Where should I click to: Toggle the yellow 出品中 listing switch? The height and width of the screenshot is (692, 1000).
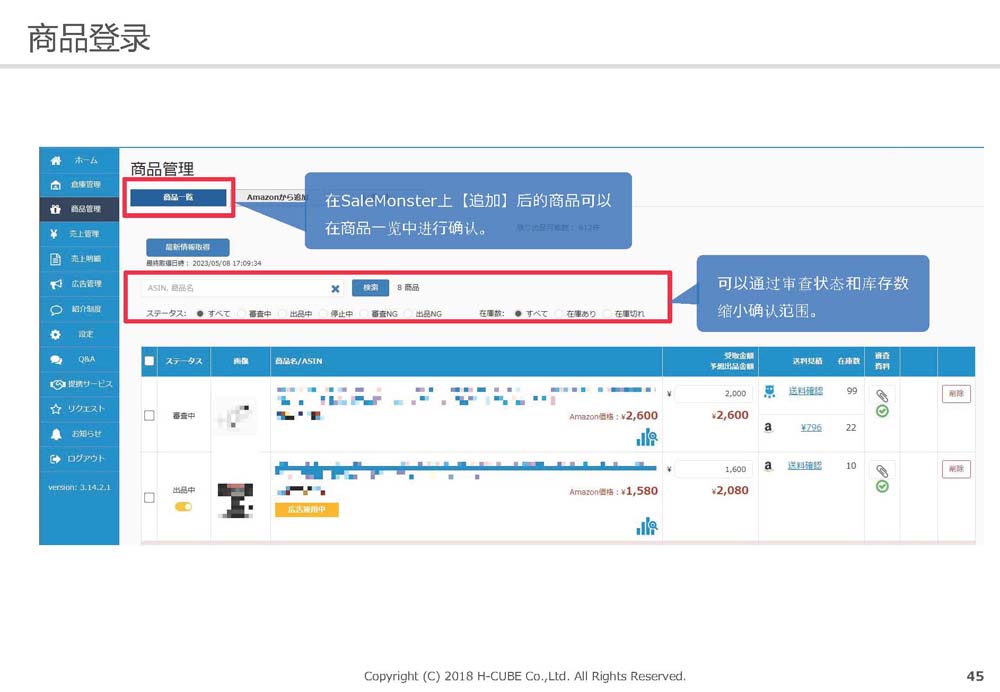184,506
